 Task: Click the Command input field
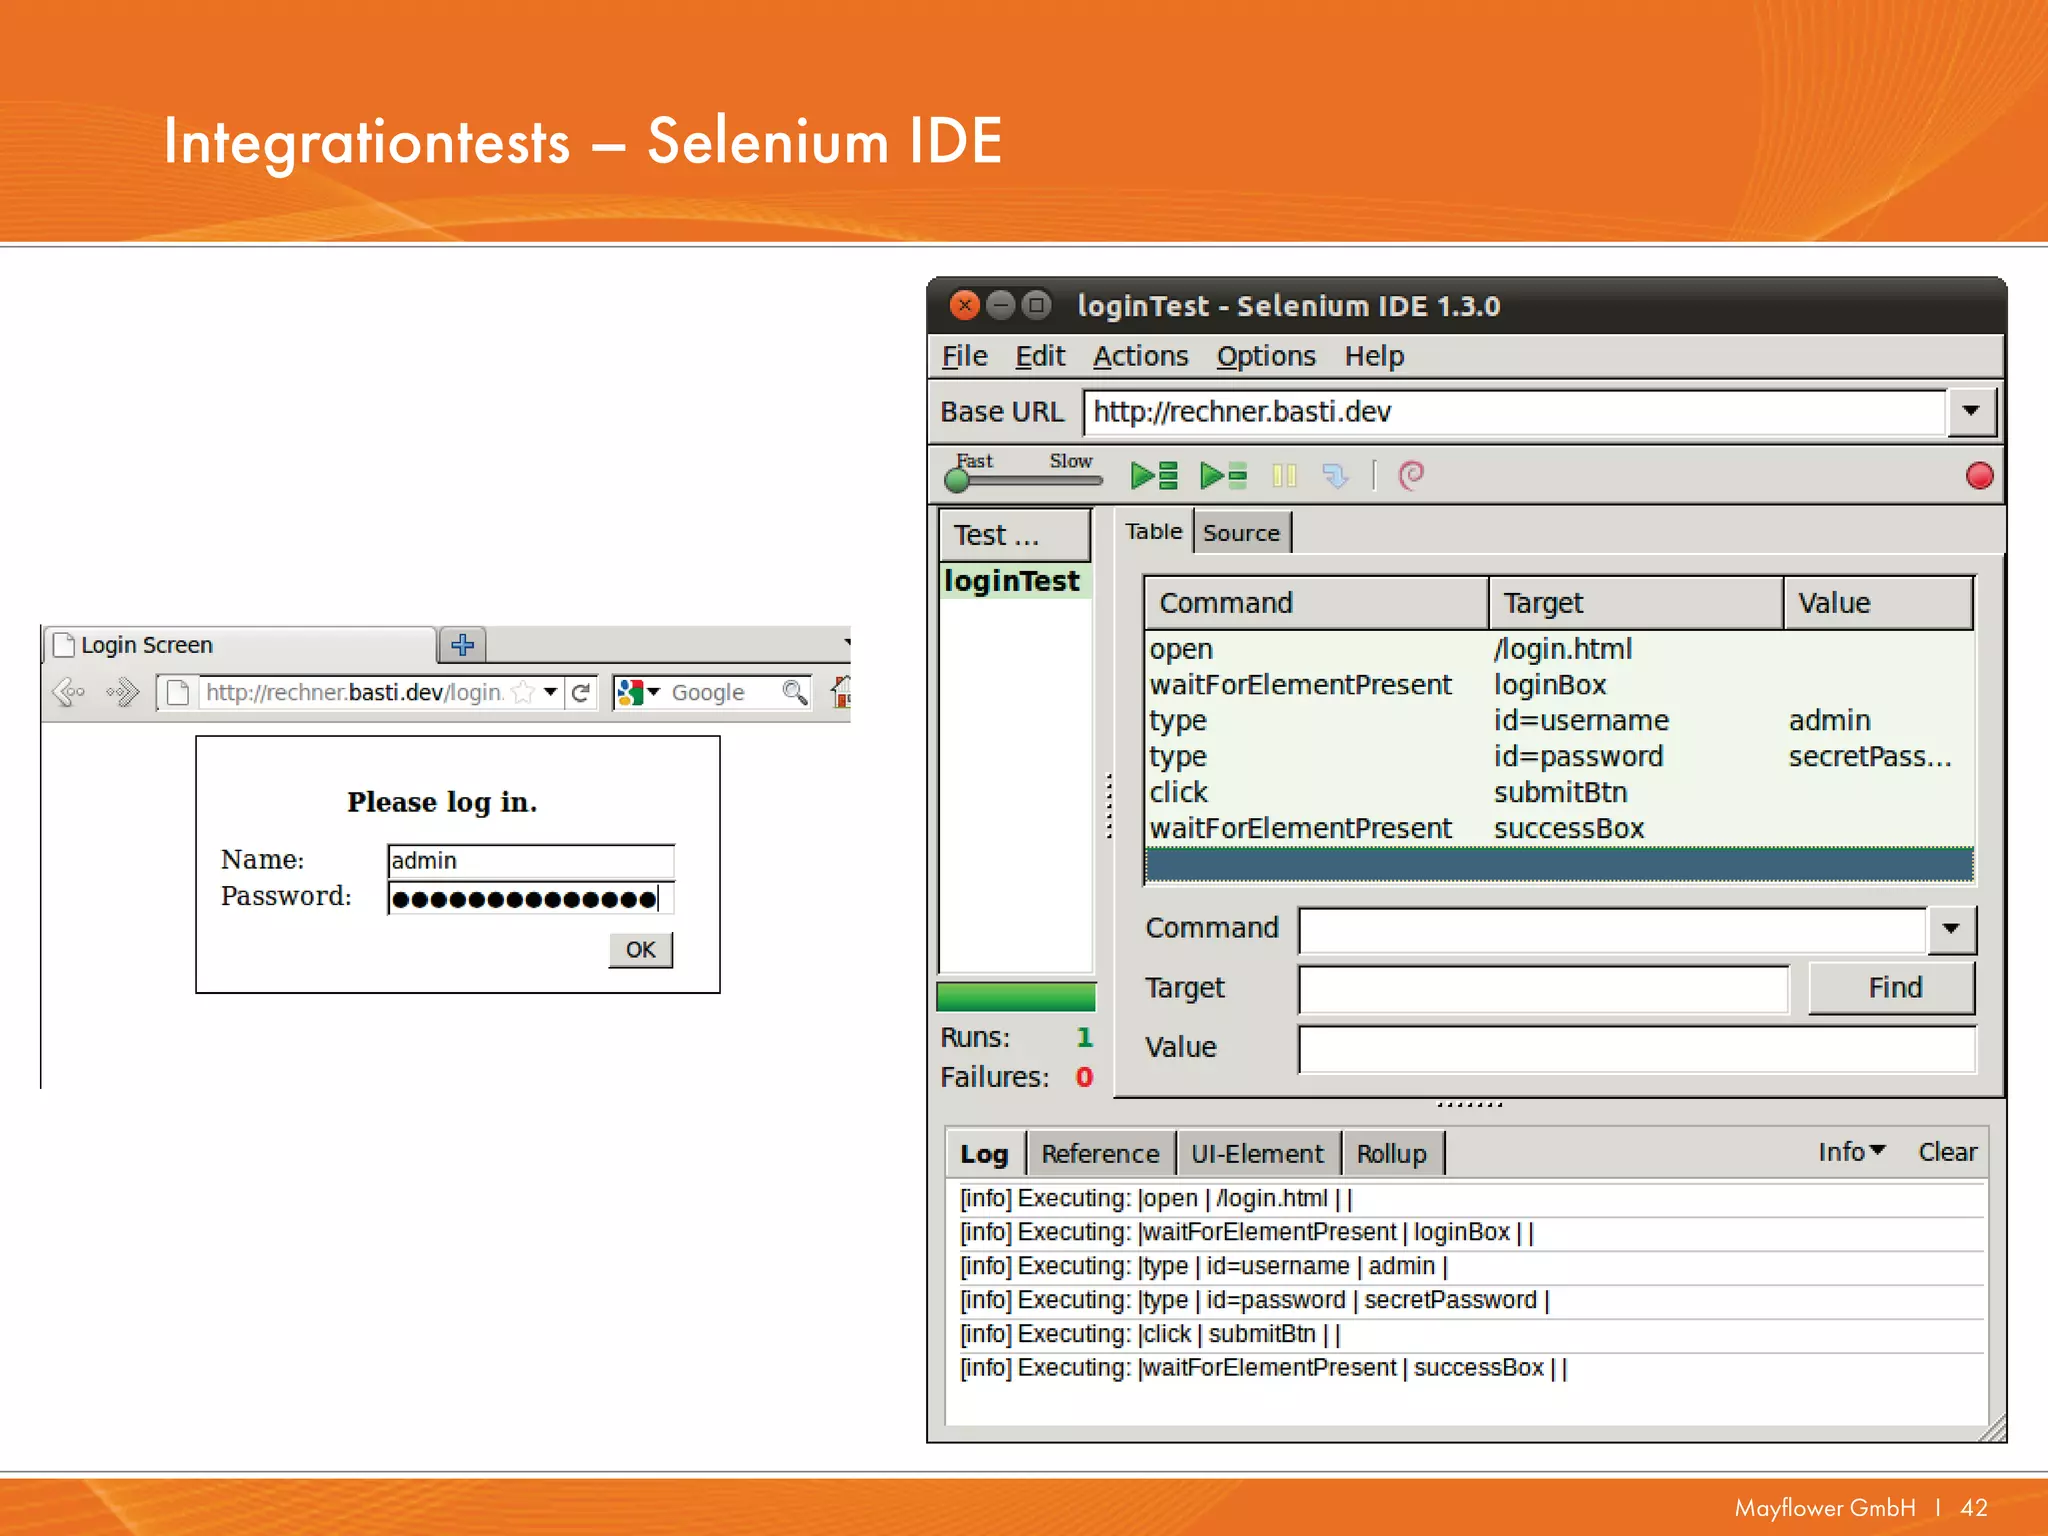click(x=1612, y=930)
